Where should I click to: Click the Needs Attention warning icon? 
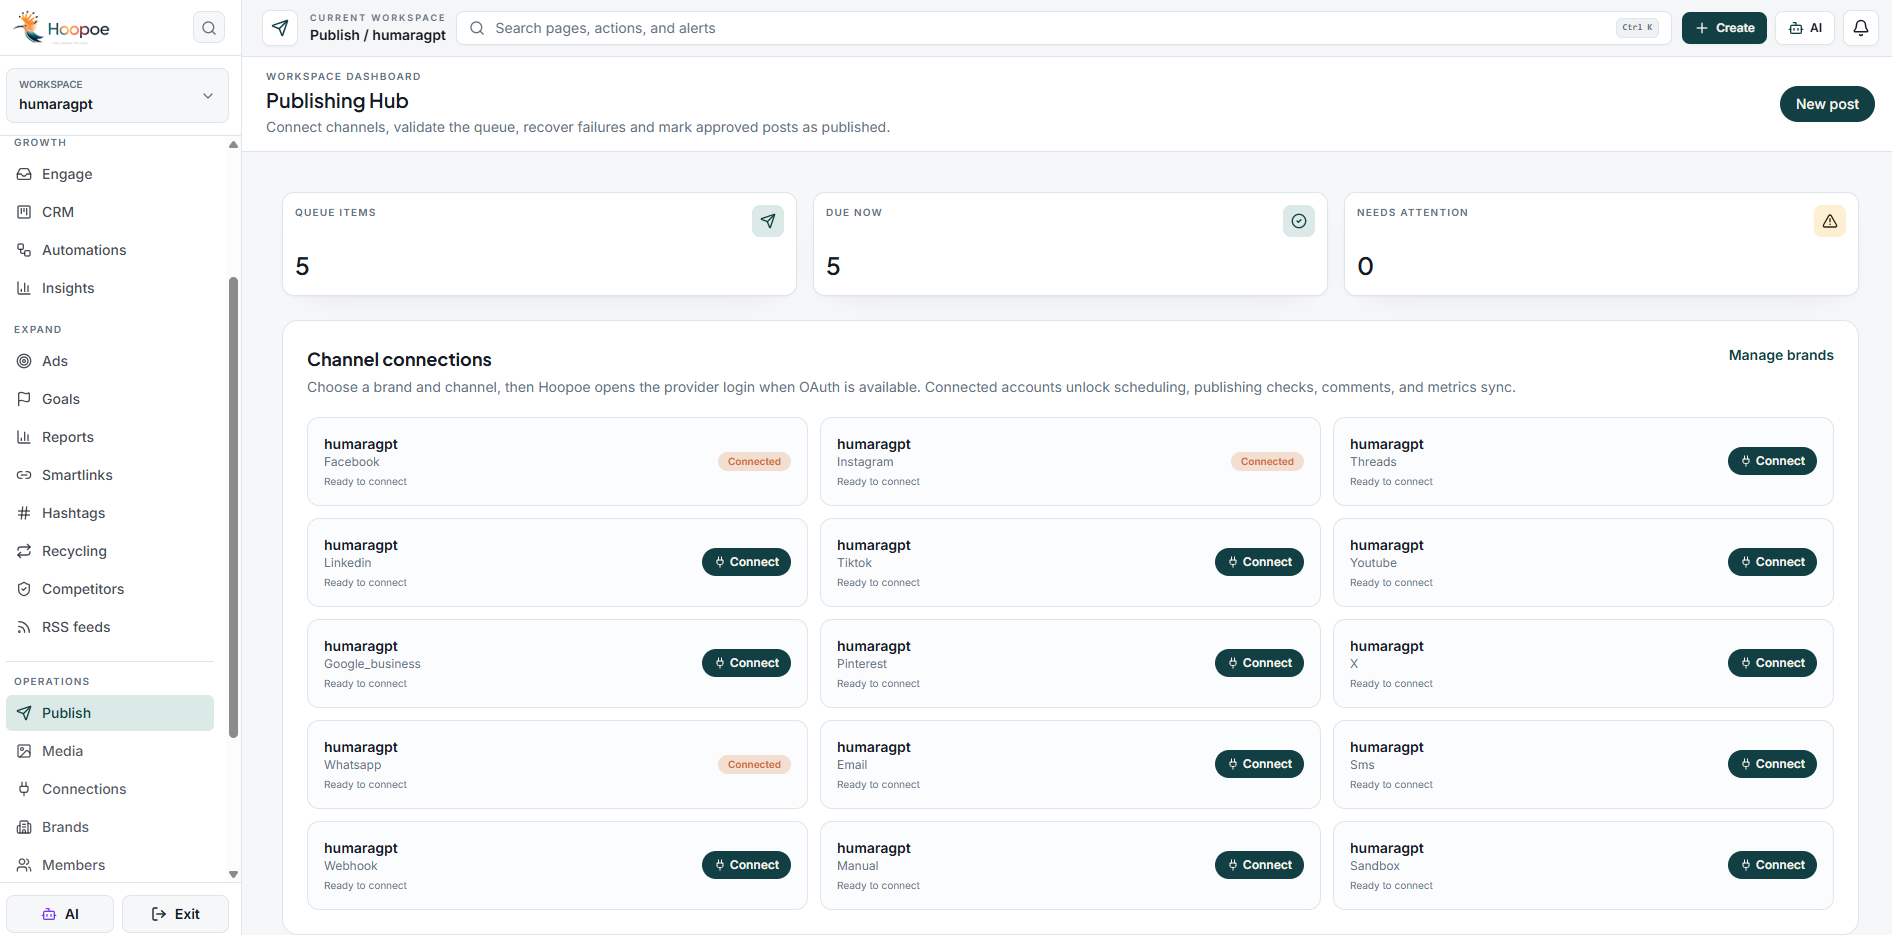(1830, 221)
